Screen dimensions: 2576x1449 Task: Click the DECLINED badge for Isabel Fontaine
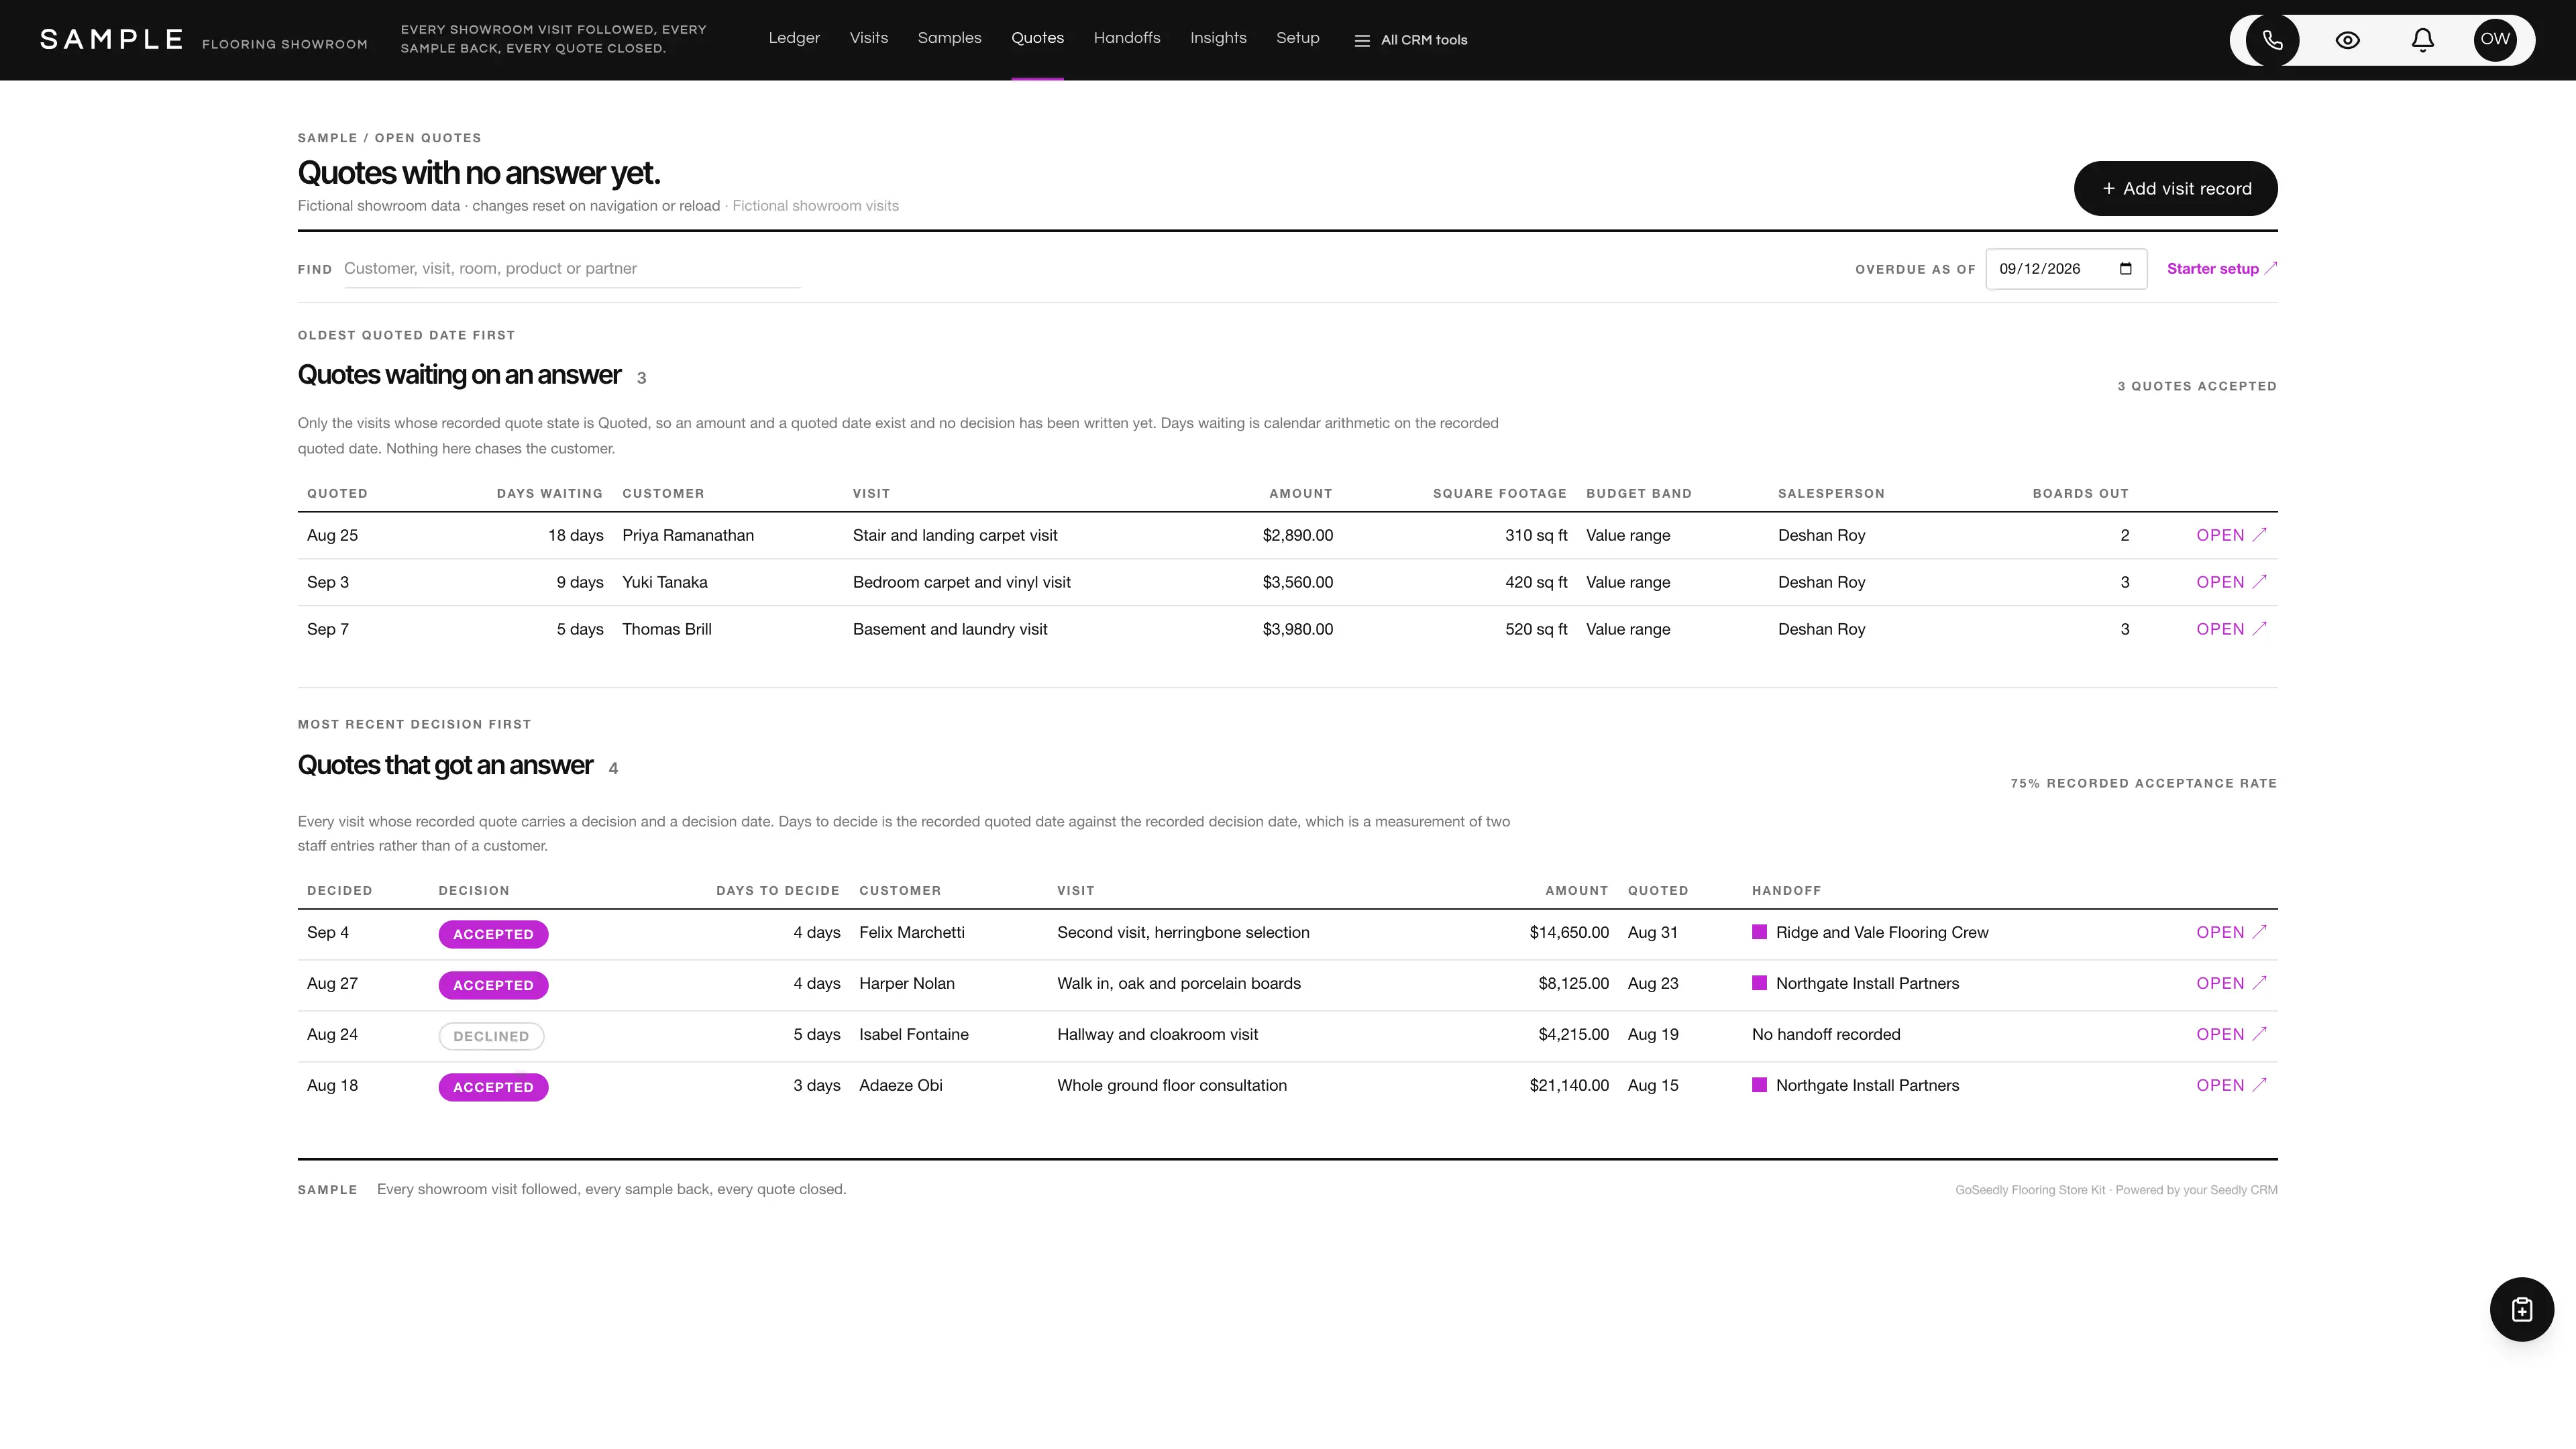pyautogui.click(x=491, y=1036)
